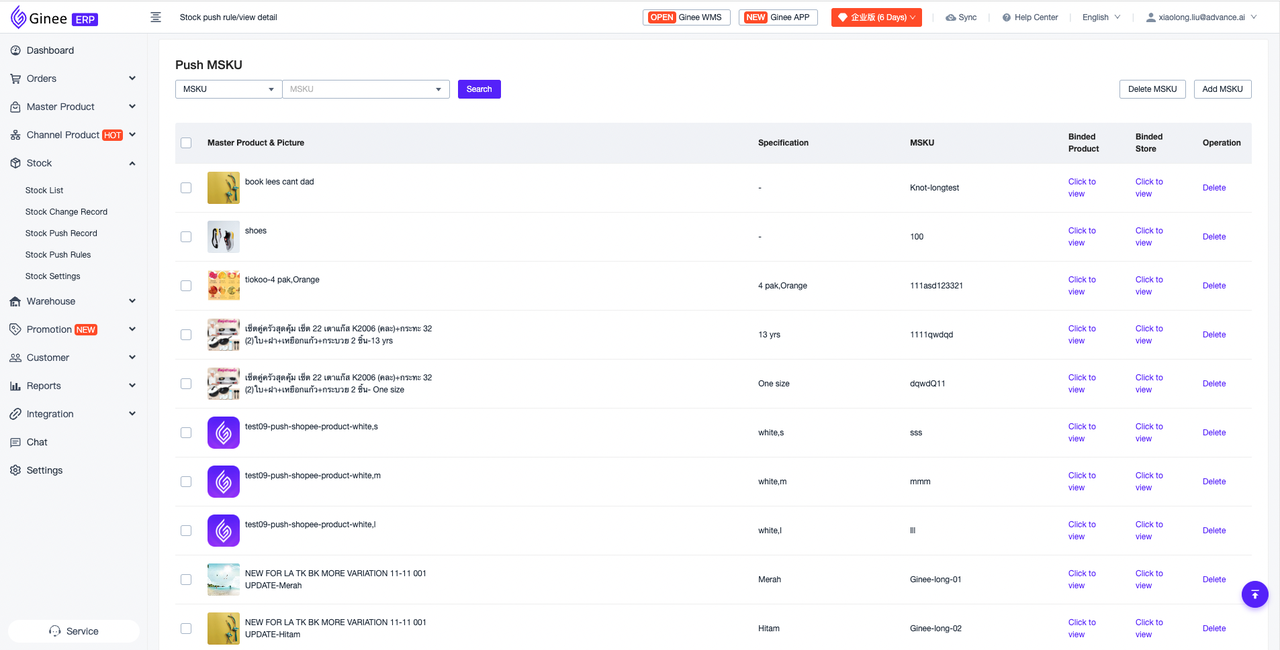Open the English language dropdown
This screenshot has height=650, width=1280.
point(1101,17)
